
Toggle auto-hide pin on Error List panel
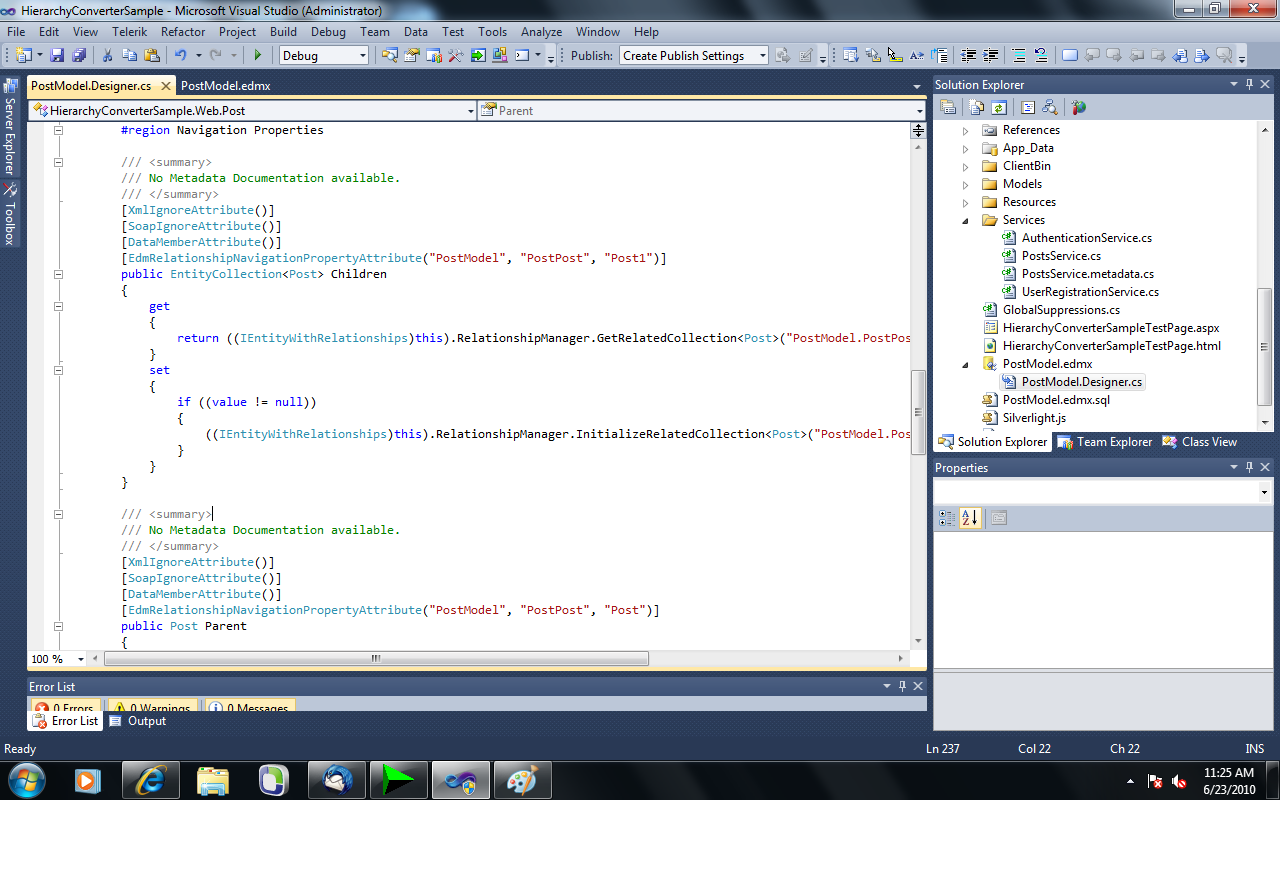tap(902, 686)
